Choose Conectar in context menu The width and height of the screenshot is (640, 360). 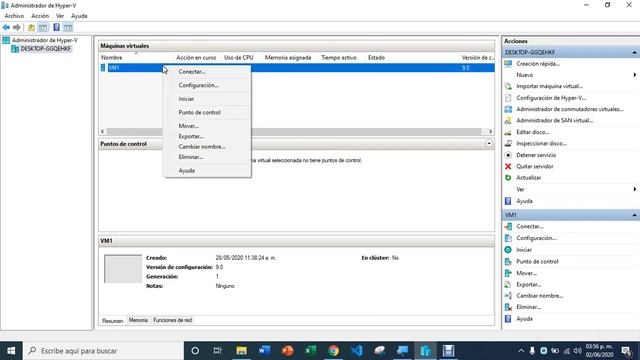tap(207, 71)
